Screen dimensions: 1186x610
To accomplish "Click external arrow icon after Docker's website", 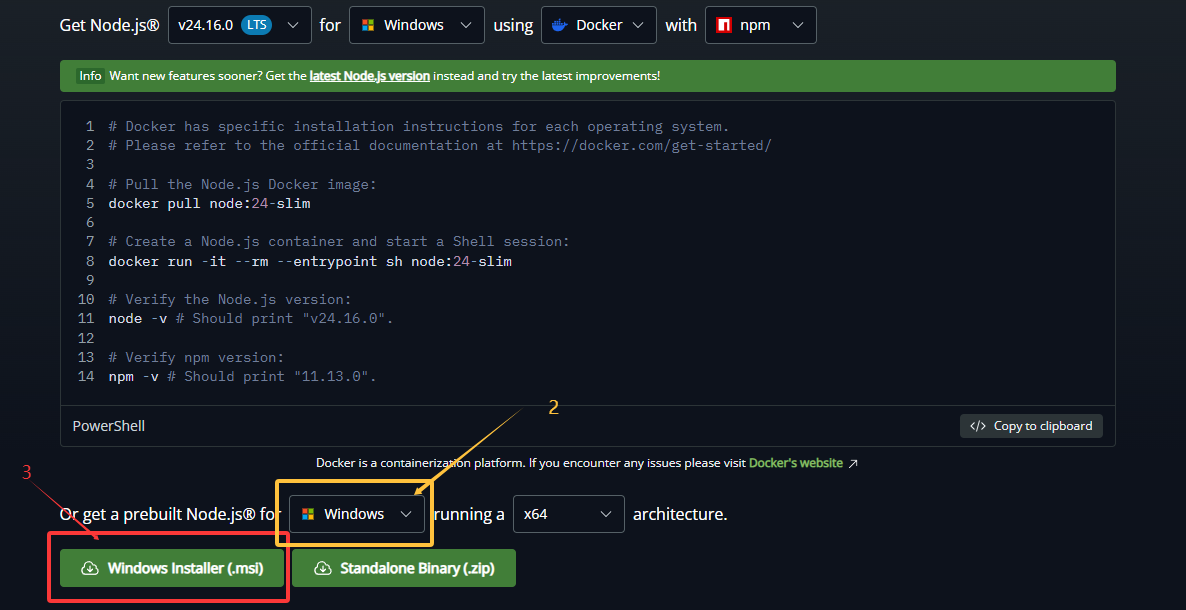I will [x=853, y=463].
